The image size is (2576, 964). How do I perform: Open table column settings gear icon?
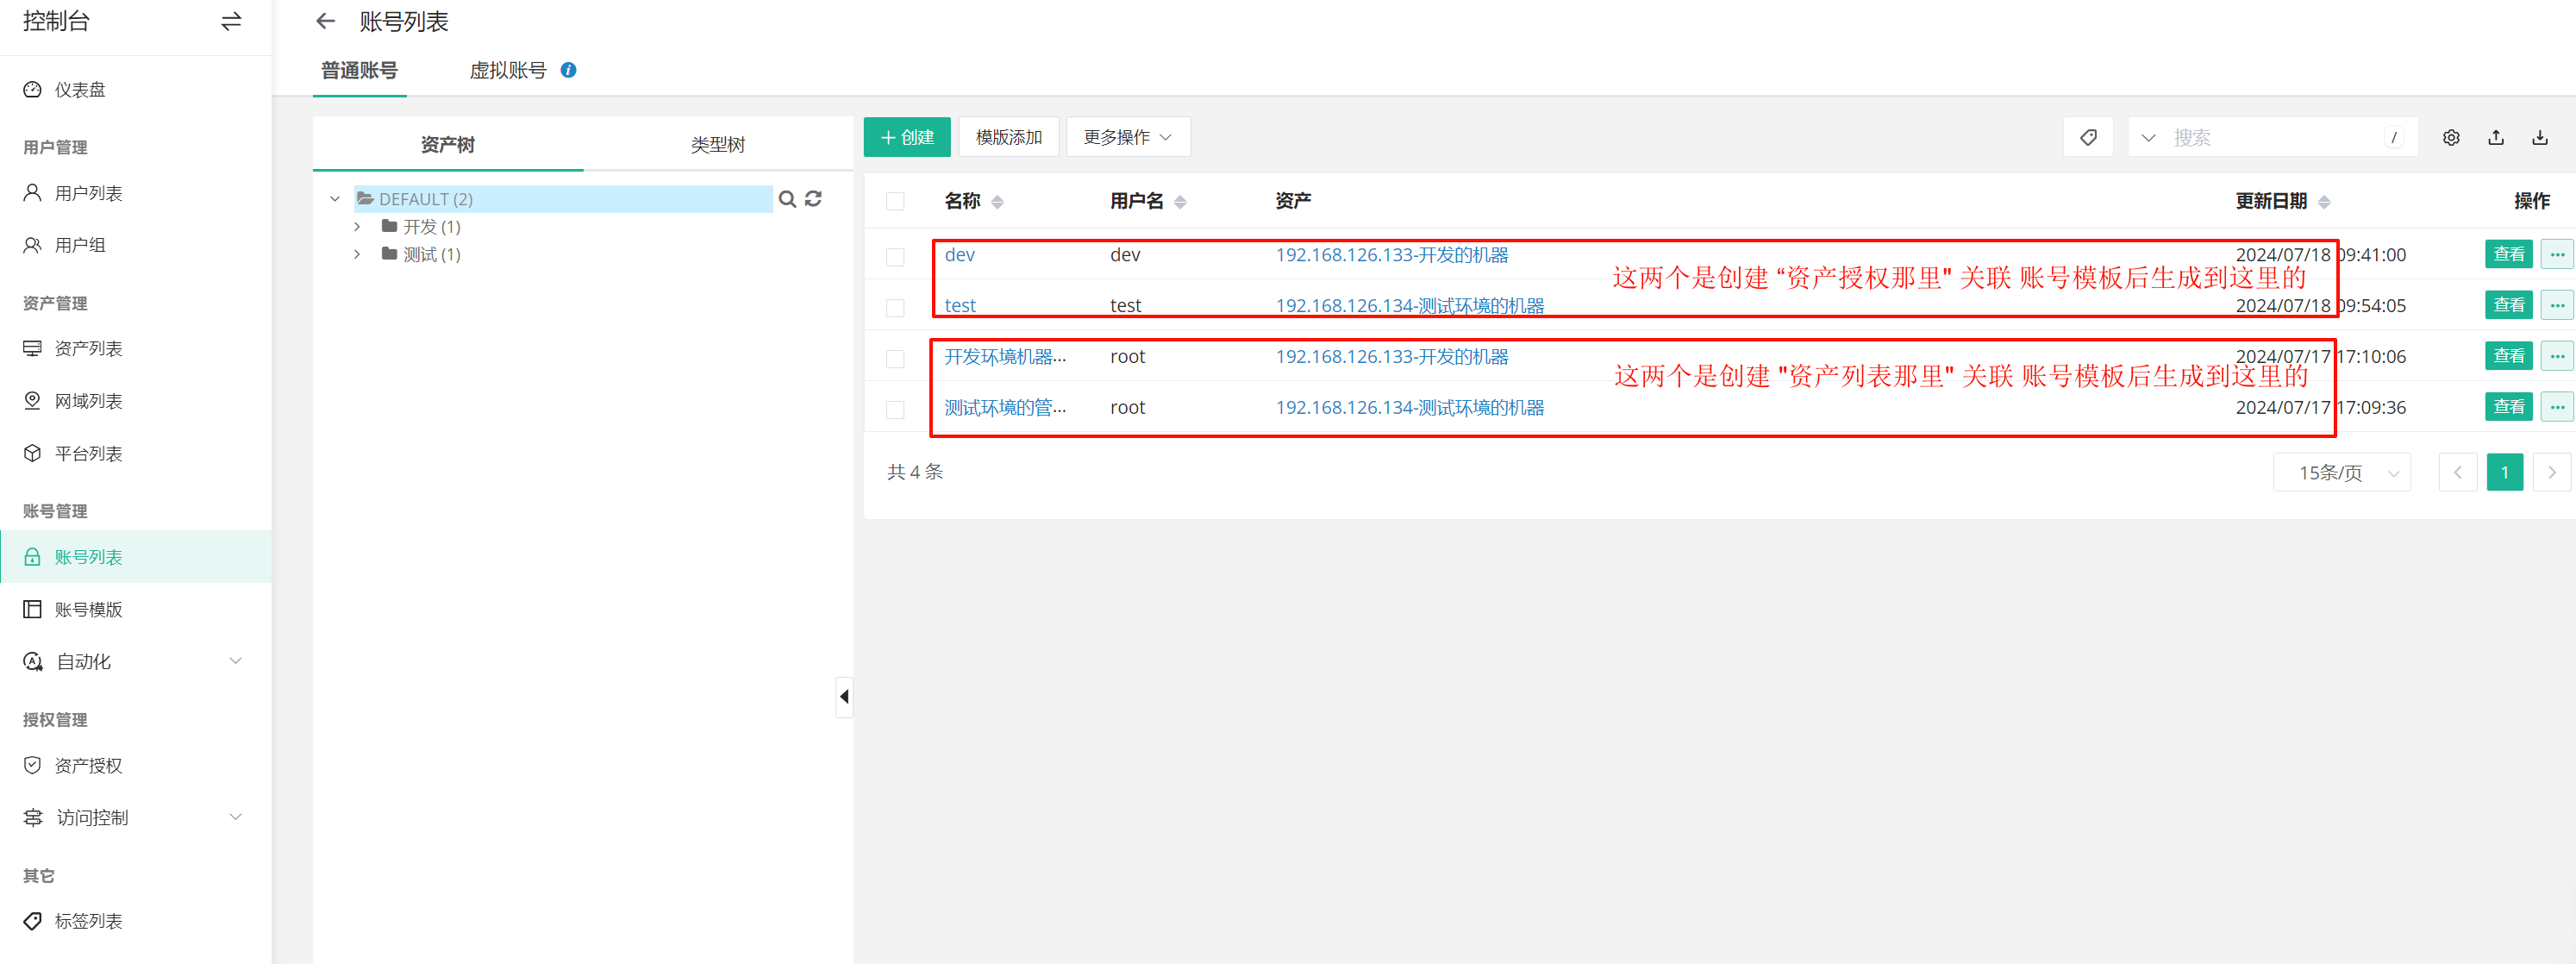tap(2450, 137)
